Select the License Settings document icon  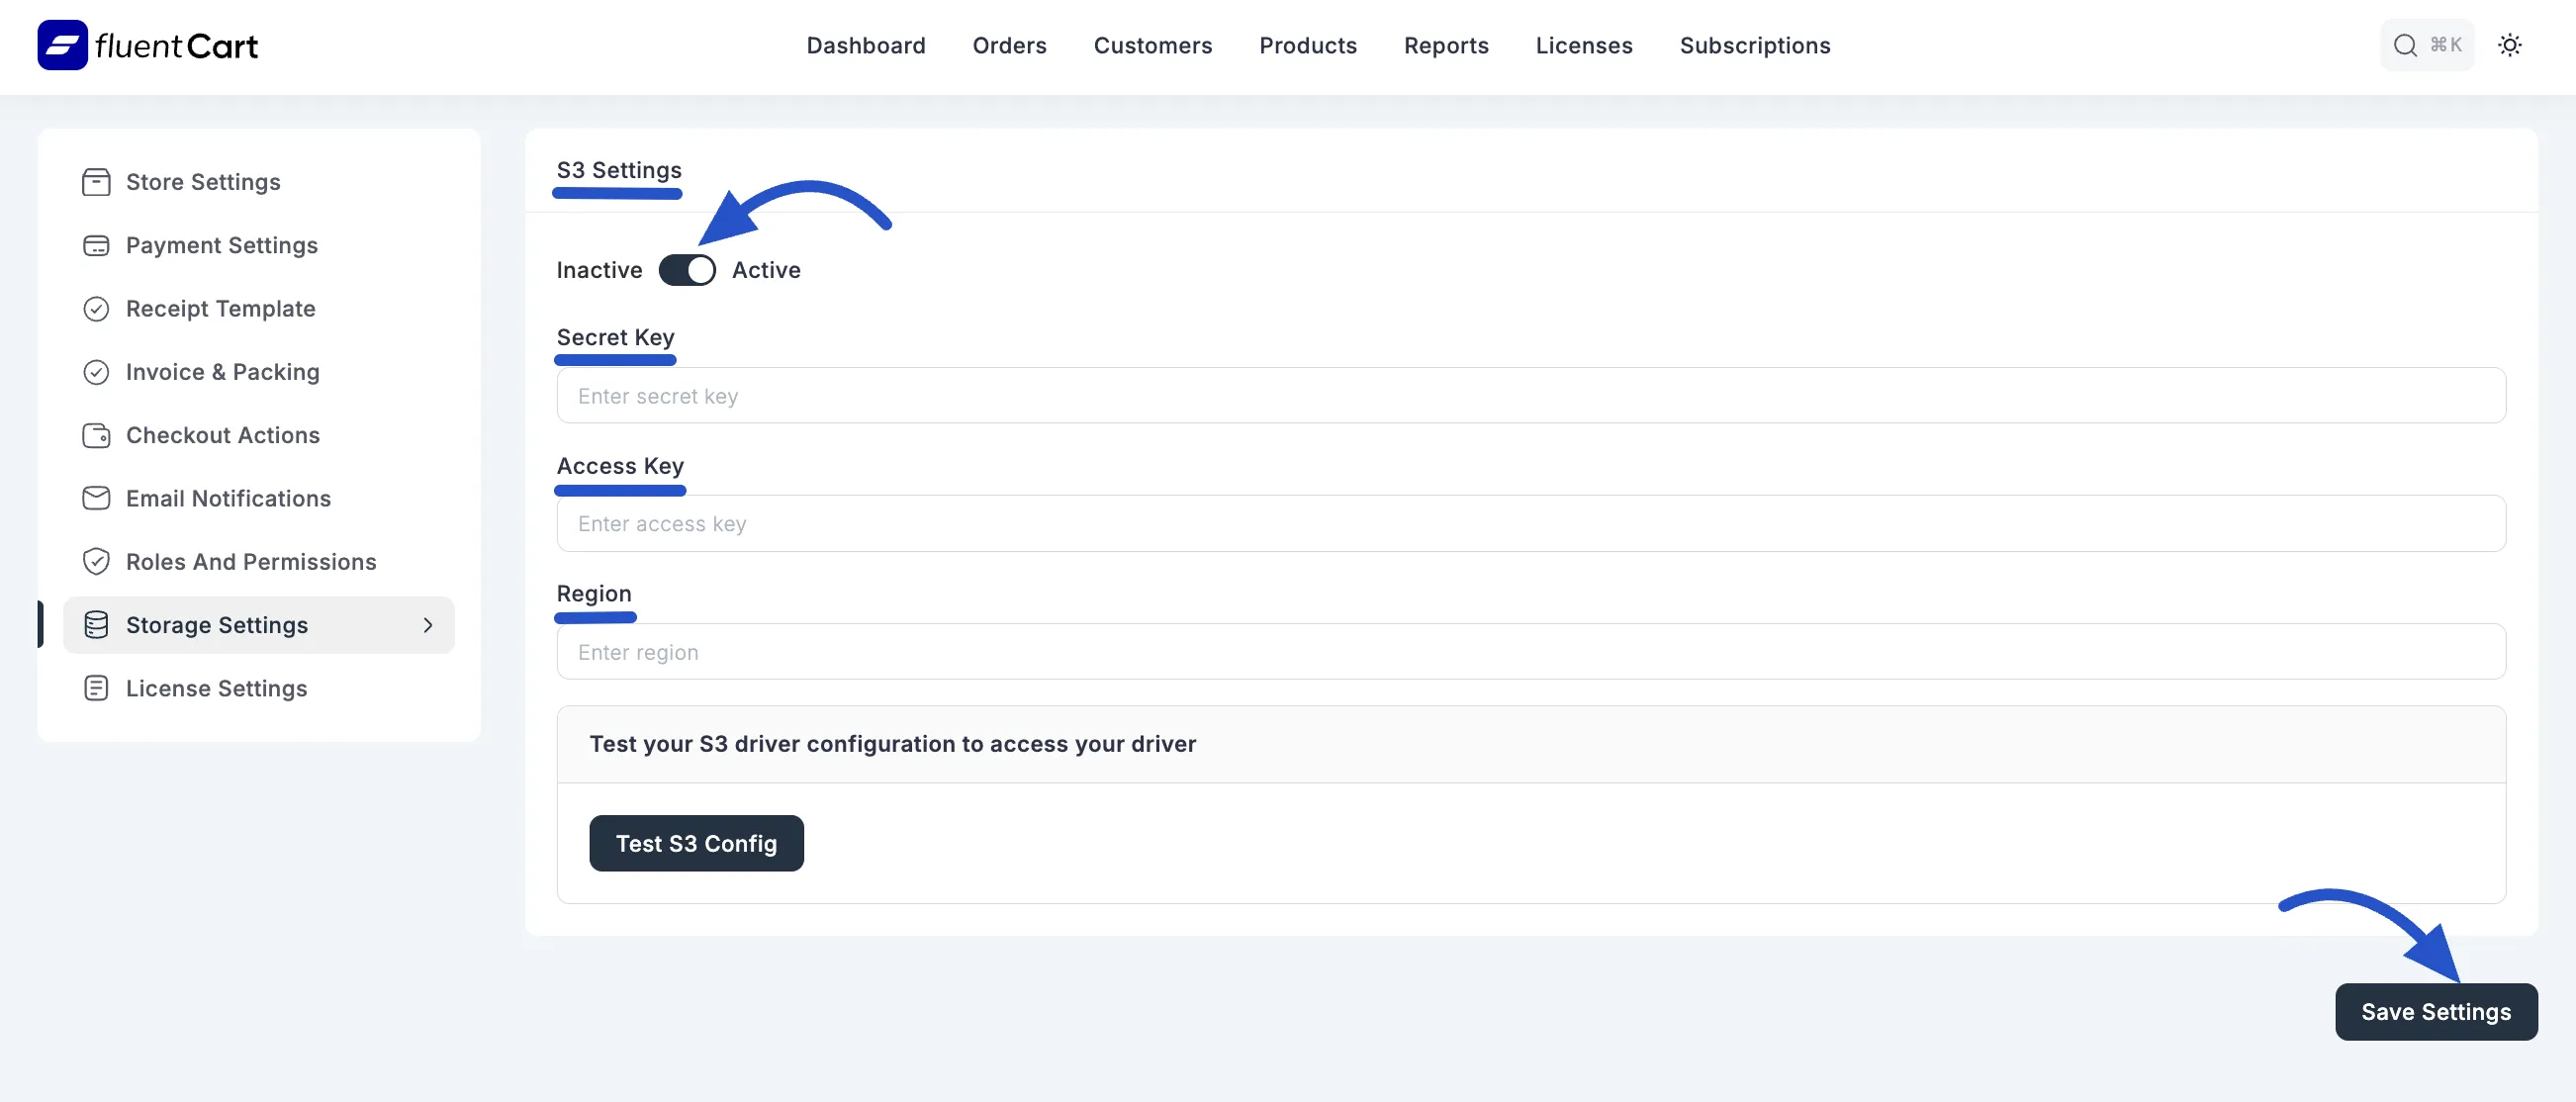click(x=96, y=688)
